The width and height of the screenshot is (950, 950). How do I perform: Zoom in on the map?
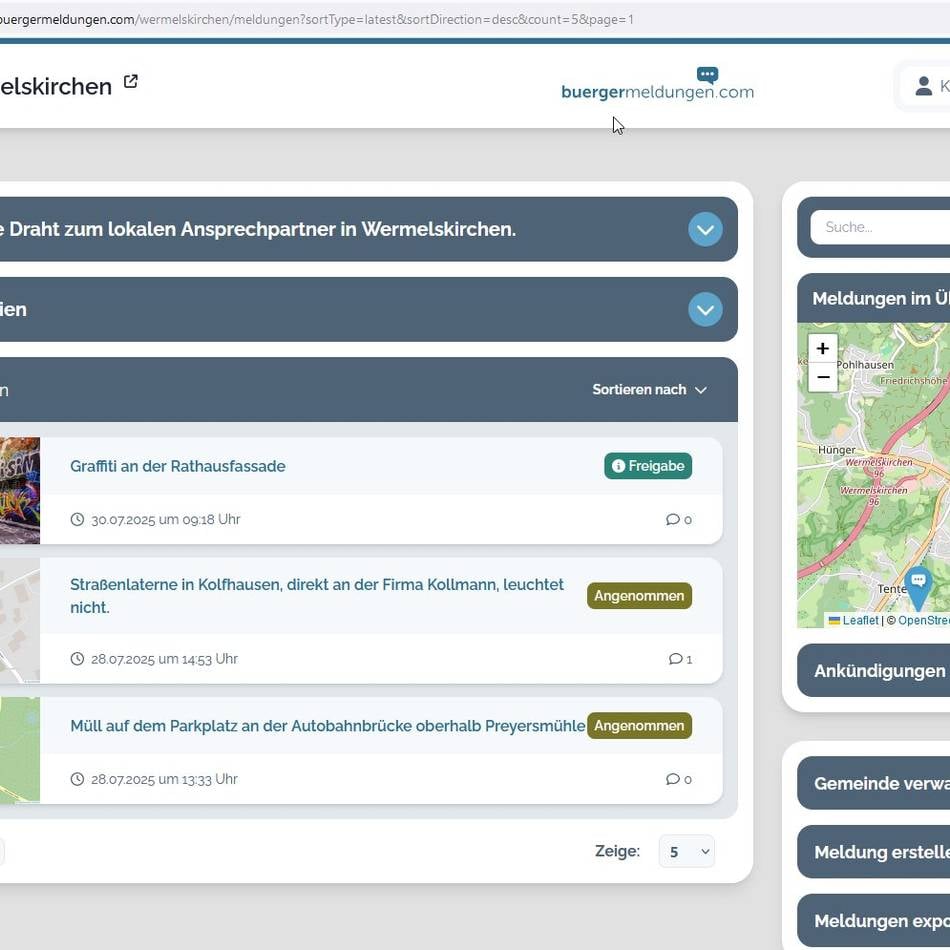click(822, 349)
